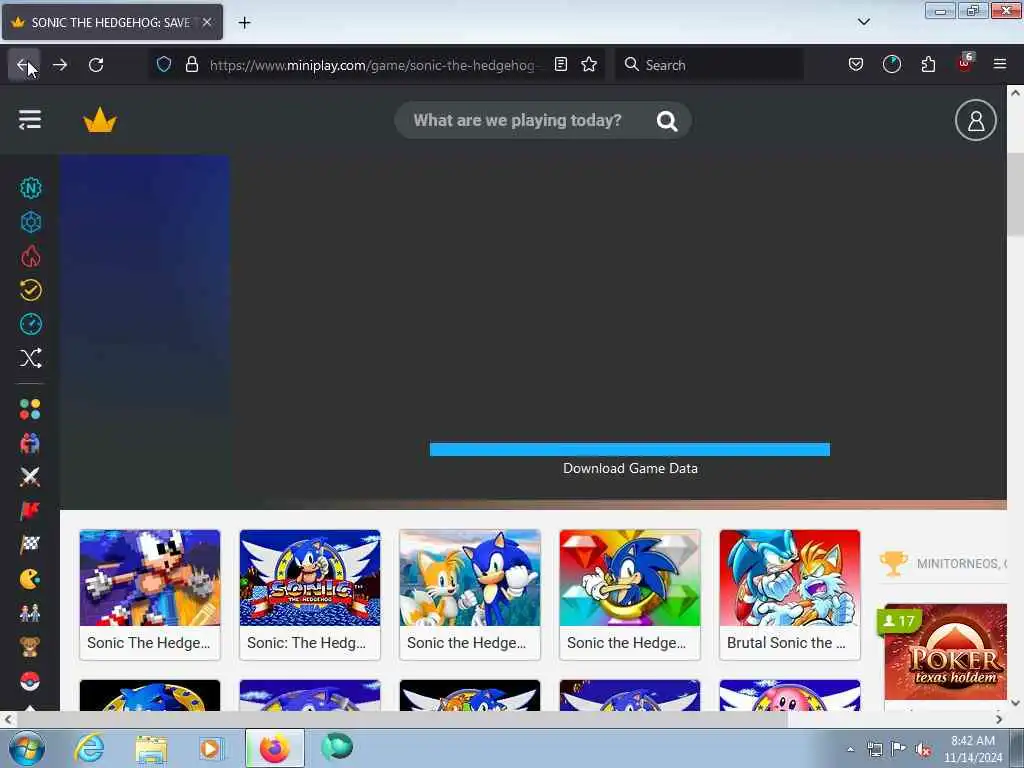
Task: Open the flame hot games icon
Action: tap(30, 256)
